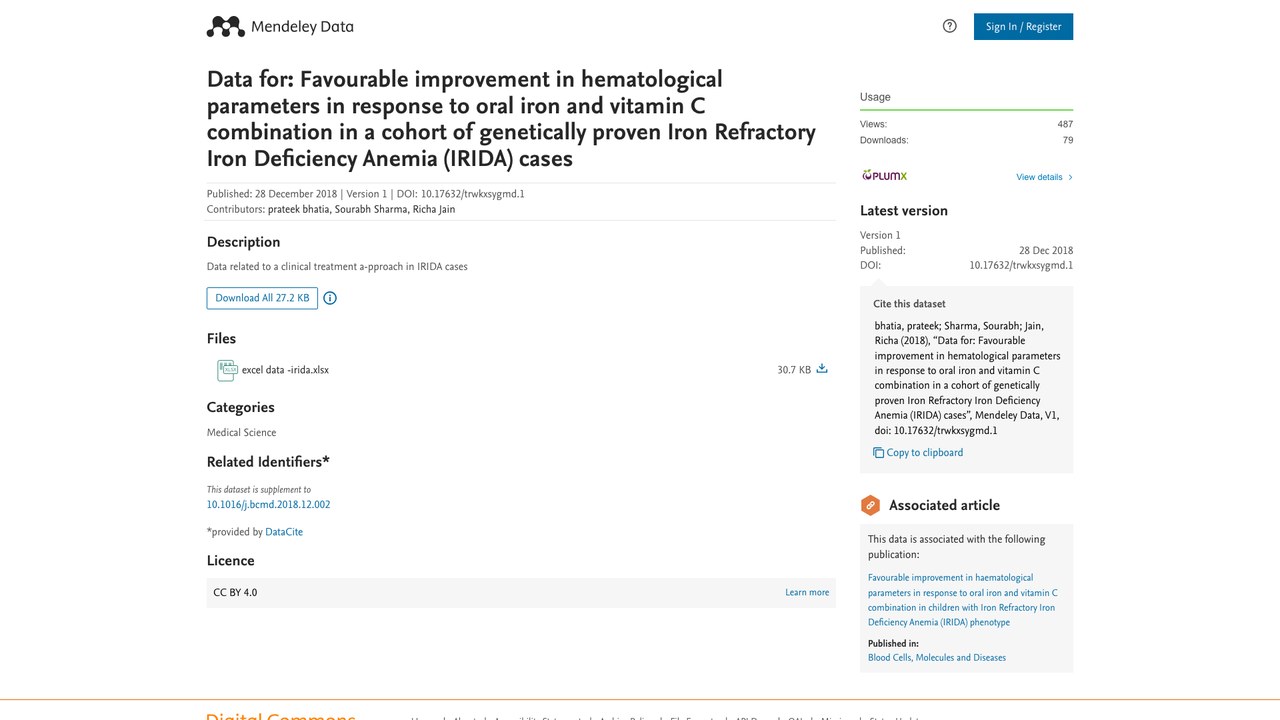Screen dimensions: 1280x720
Task: Click Sign In / Register button
Action: coord(1023,27)
